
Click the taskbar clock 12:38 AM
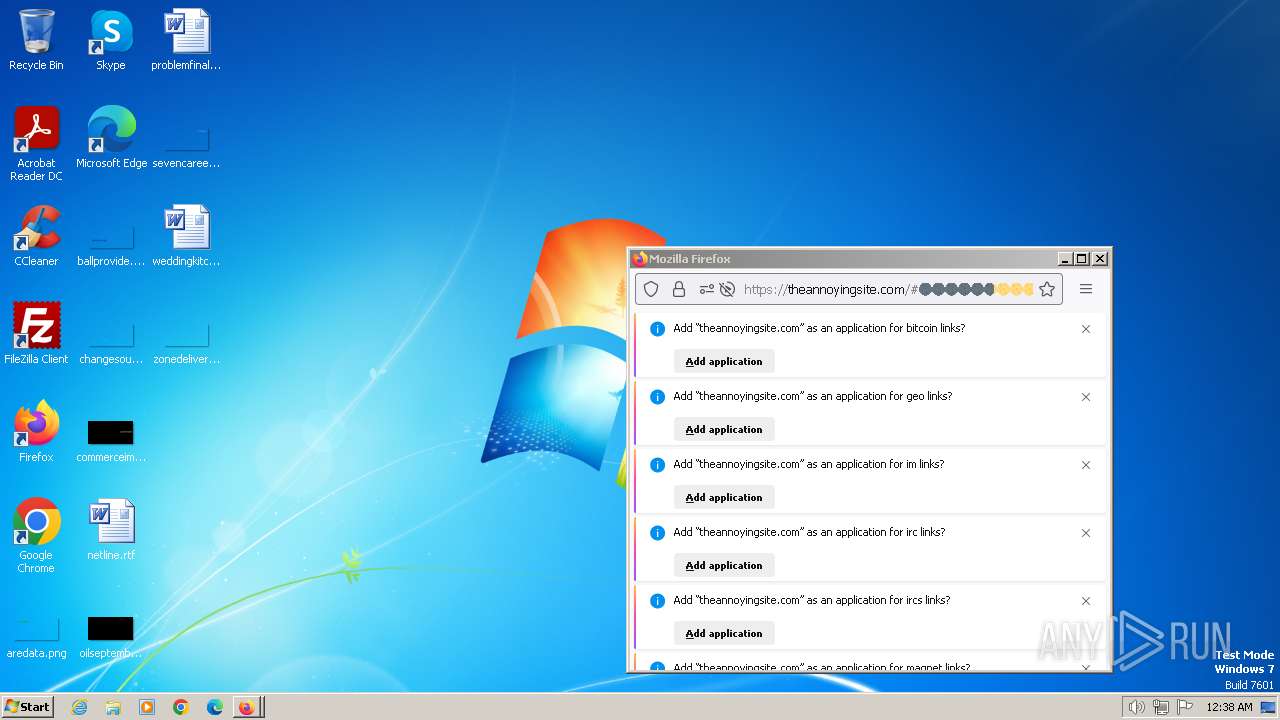[1229, 707]
